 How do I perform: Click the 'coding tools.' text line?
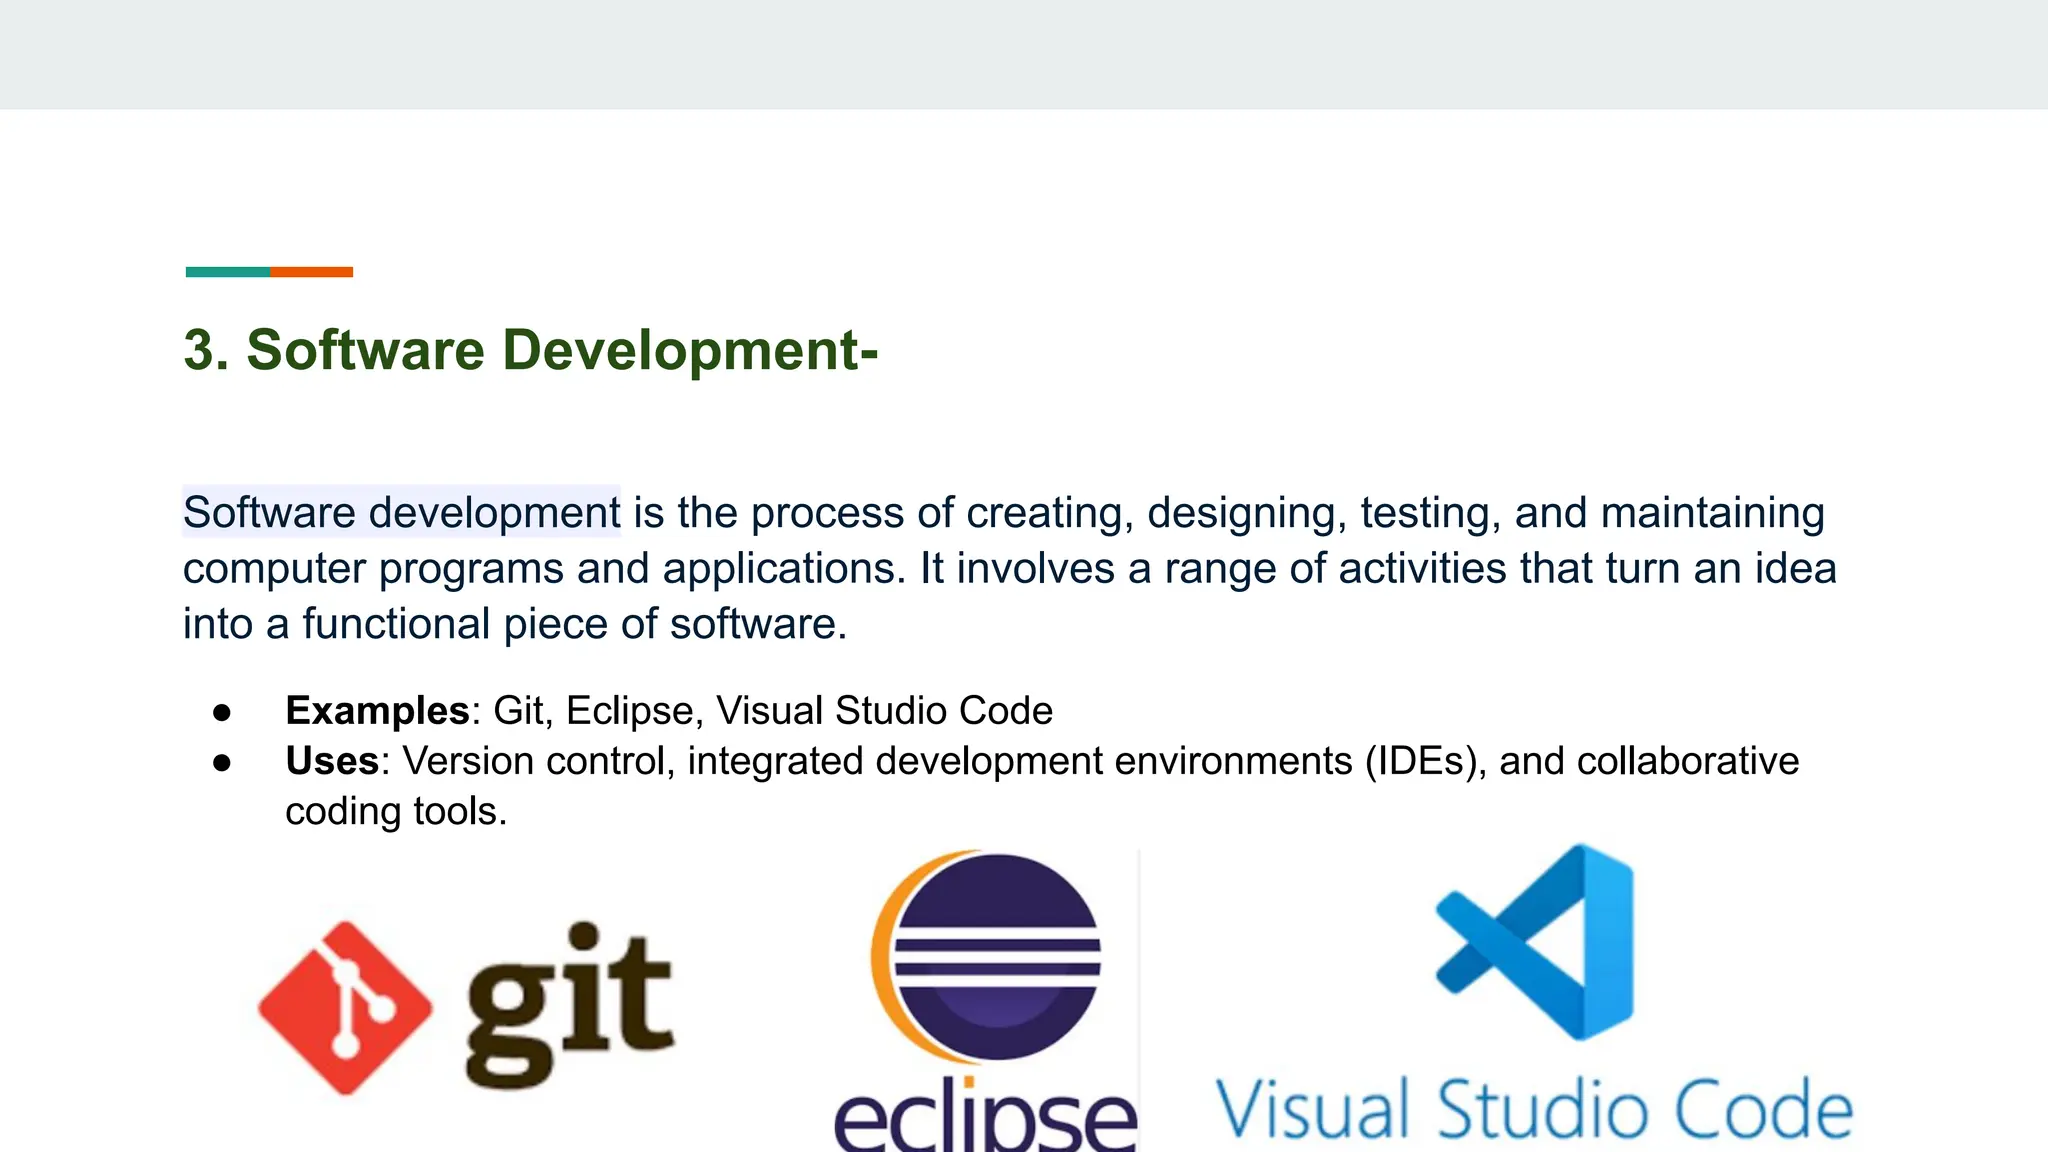pyautogui.click(x=396, y=811)
